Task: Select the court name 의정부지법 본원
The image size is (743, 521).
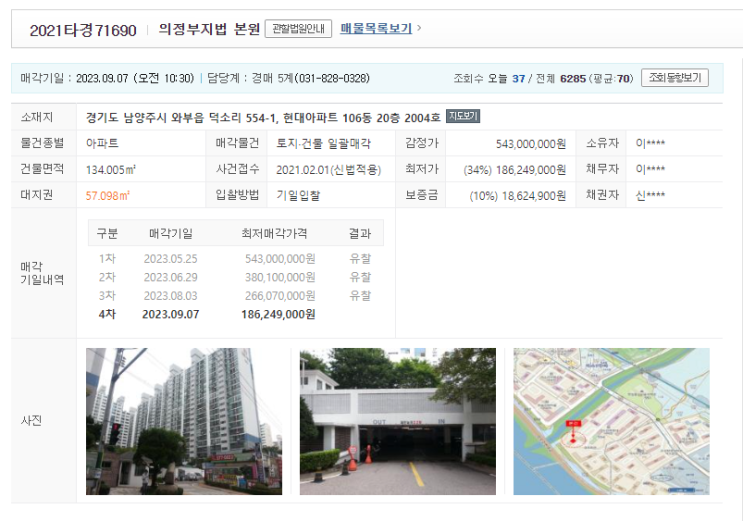Action: pyautogui.click(x=209, y=29)
